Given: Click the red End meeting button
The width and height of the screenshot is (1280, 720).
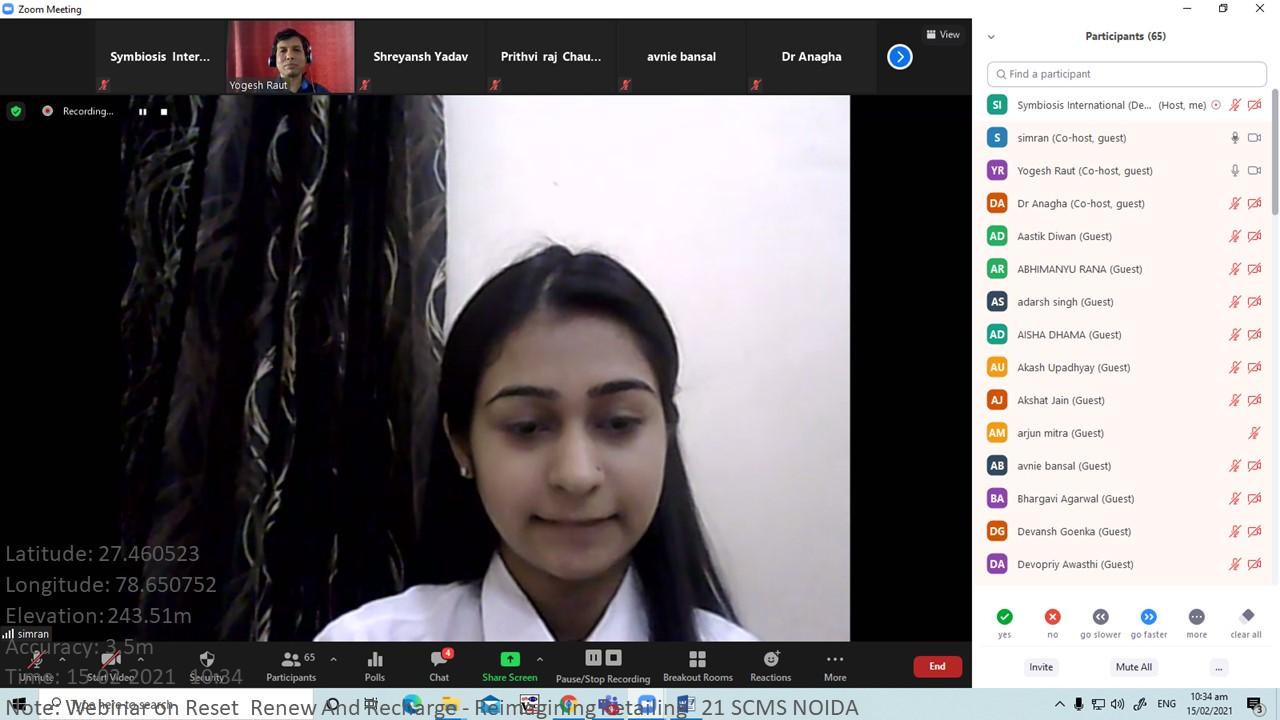Looking at the screenshot, I should click(x=937, y=666).
